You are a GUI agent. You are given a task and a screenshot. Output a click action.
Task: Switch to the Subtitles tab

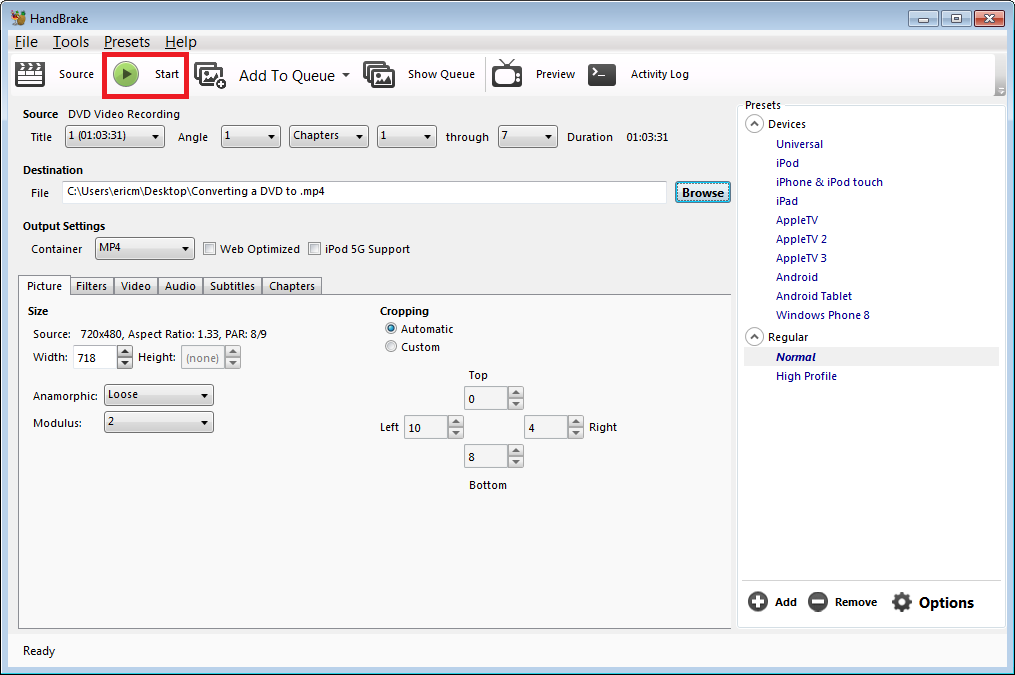click(232, 286)
